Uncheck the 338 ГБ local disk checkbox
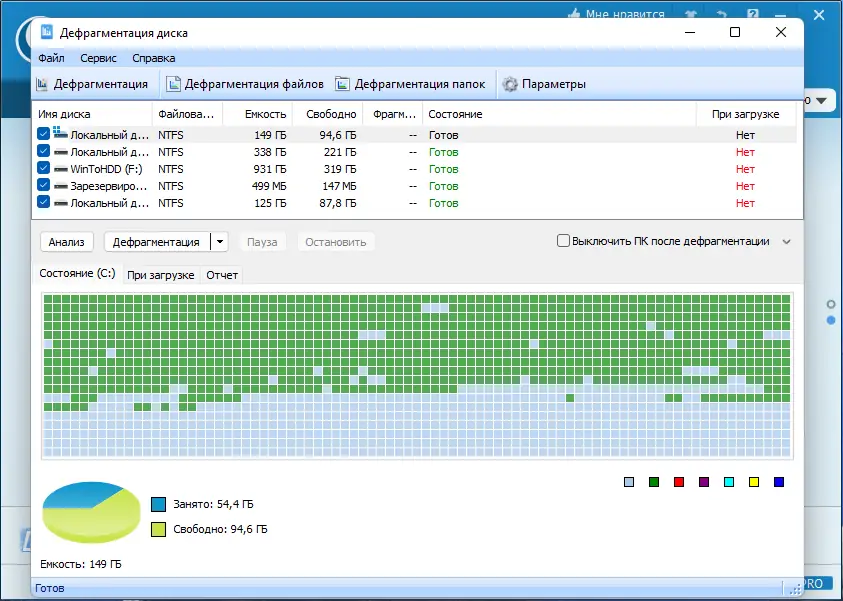 [x=44, y=151]
